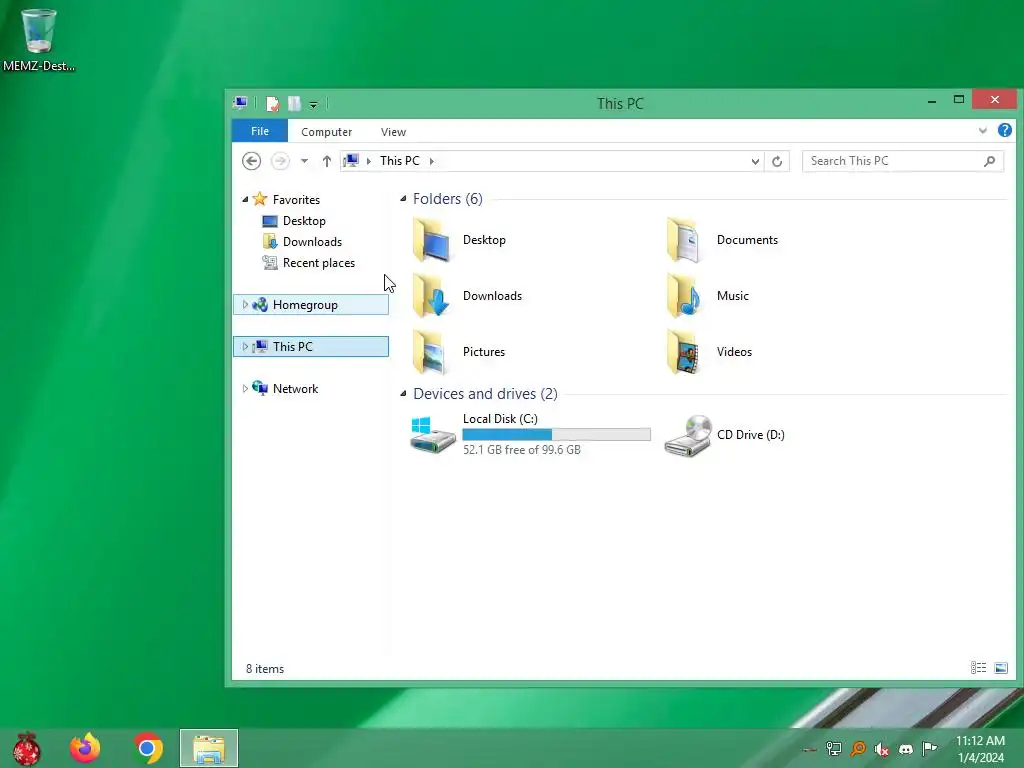Image resolution: width=1024 pixels, height=768 pixels.
Task: Open the File ribbon tab
Action: pos(260,131)
